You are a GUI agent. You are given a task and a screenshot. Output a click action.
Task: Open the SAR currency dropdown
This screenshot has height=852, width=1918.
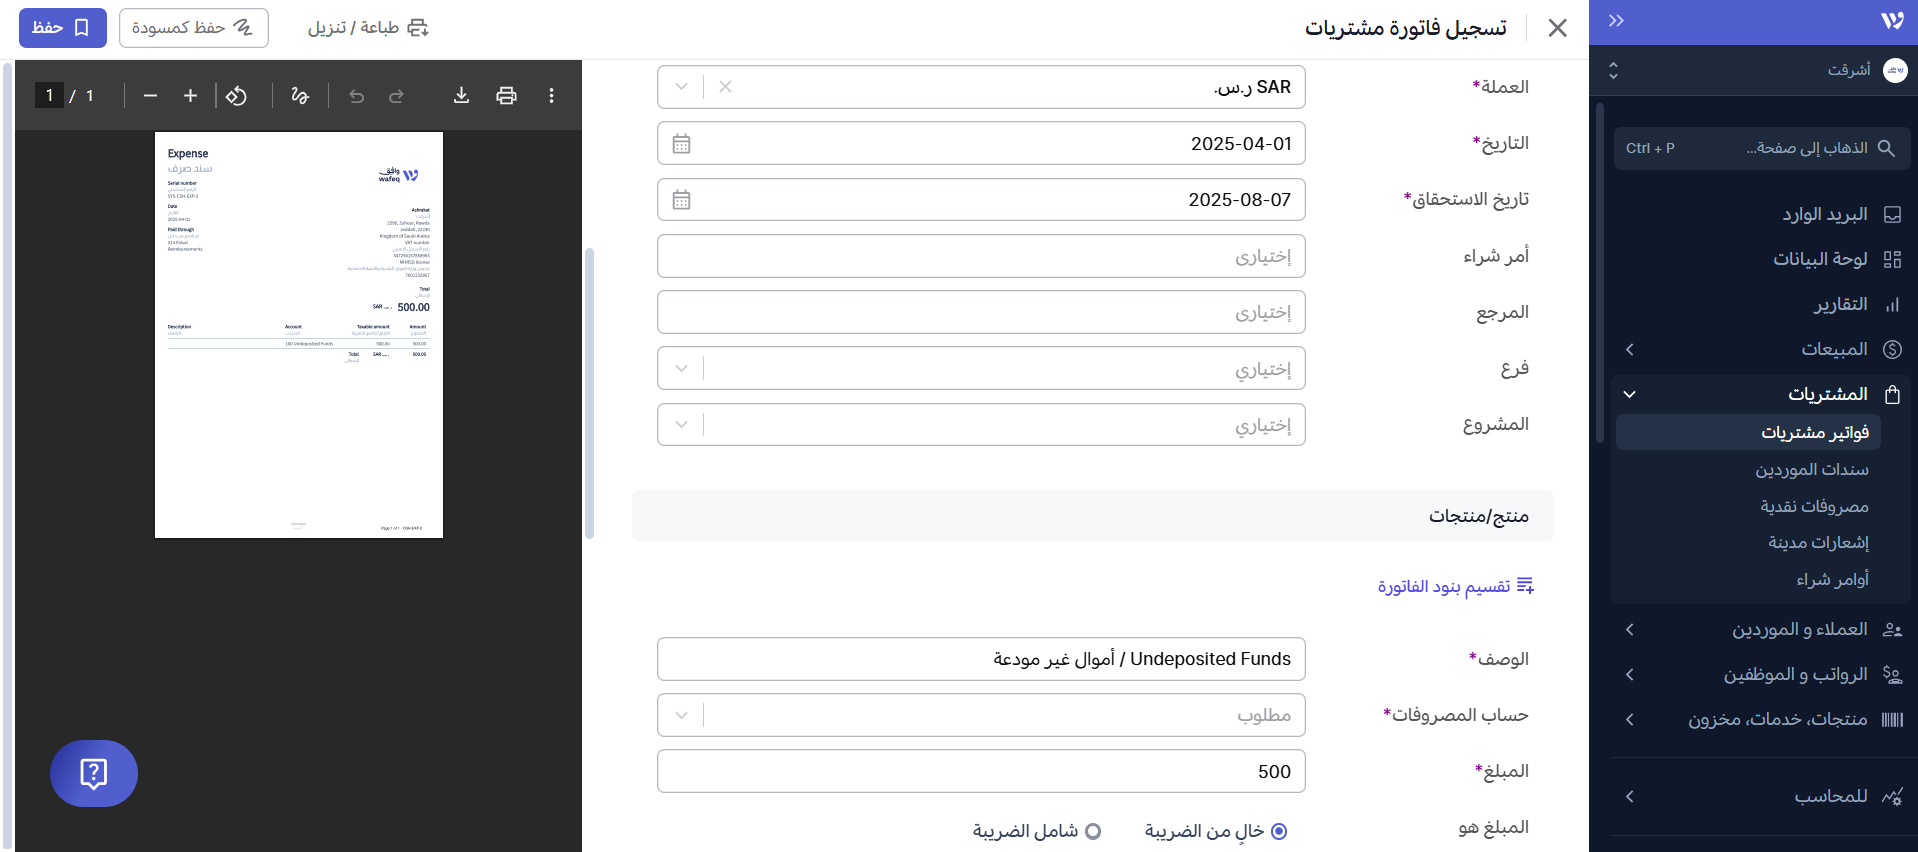[681, 87]
